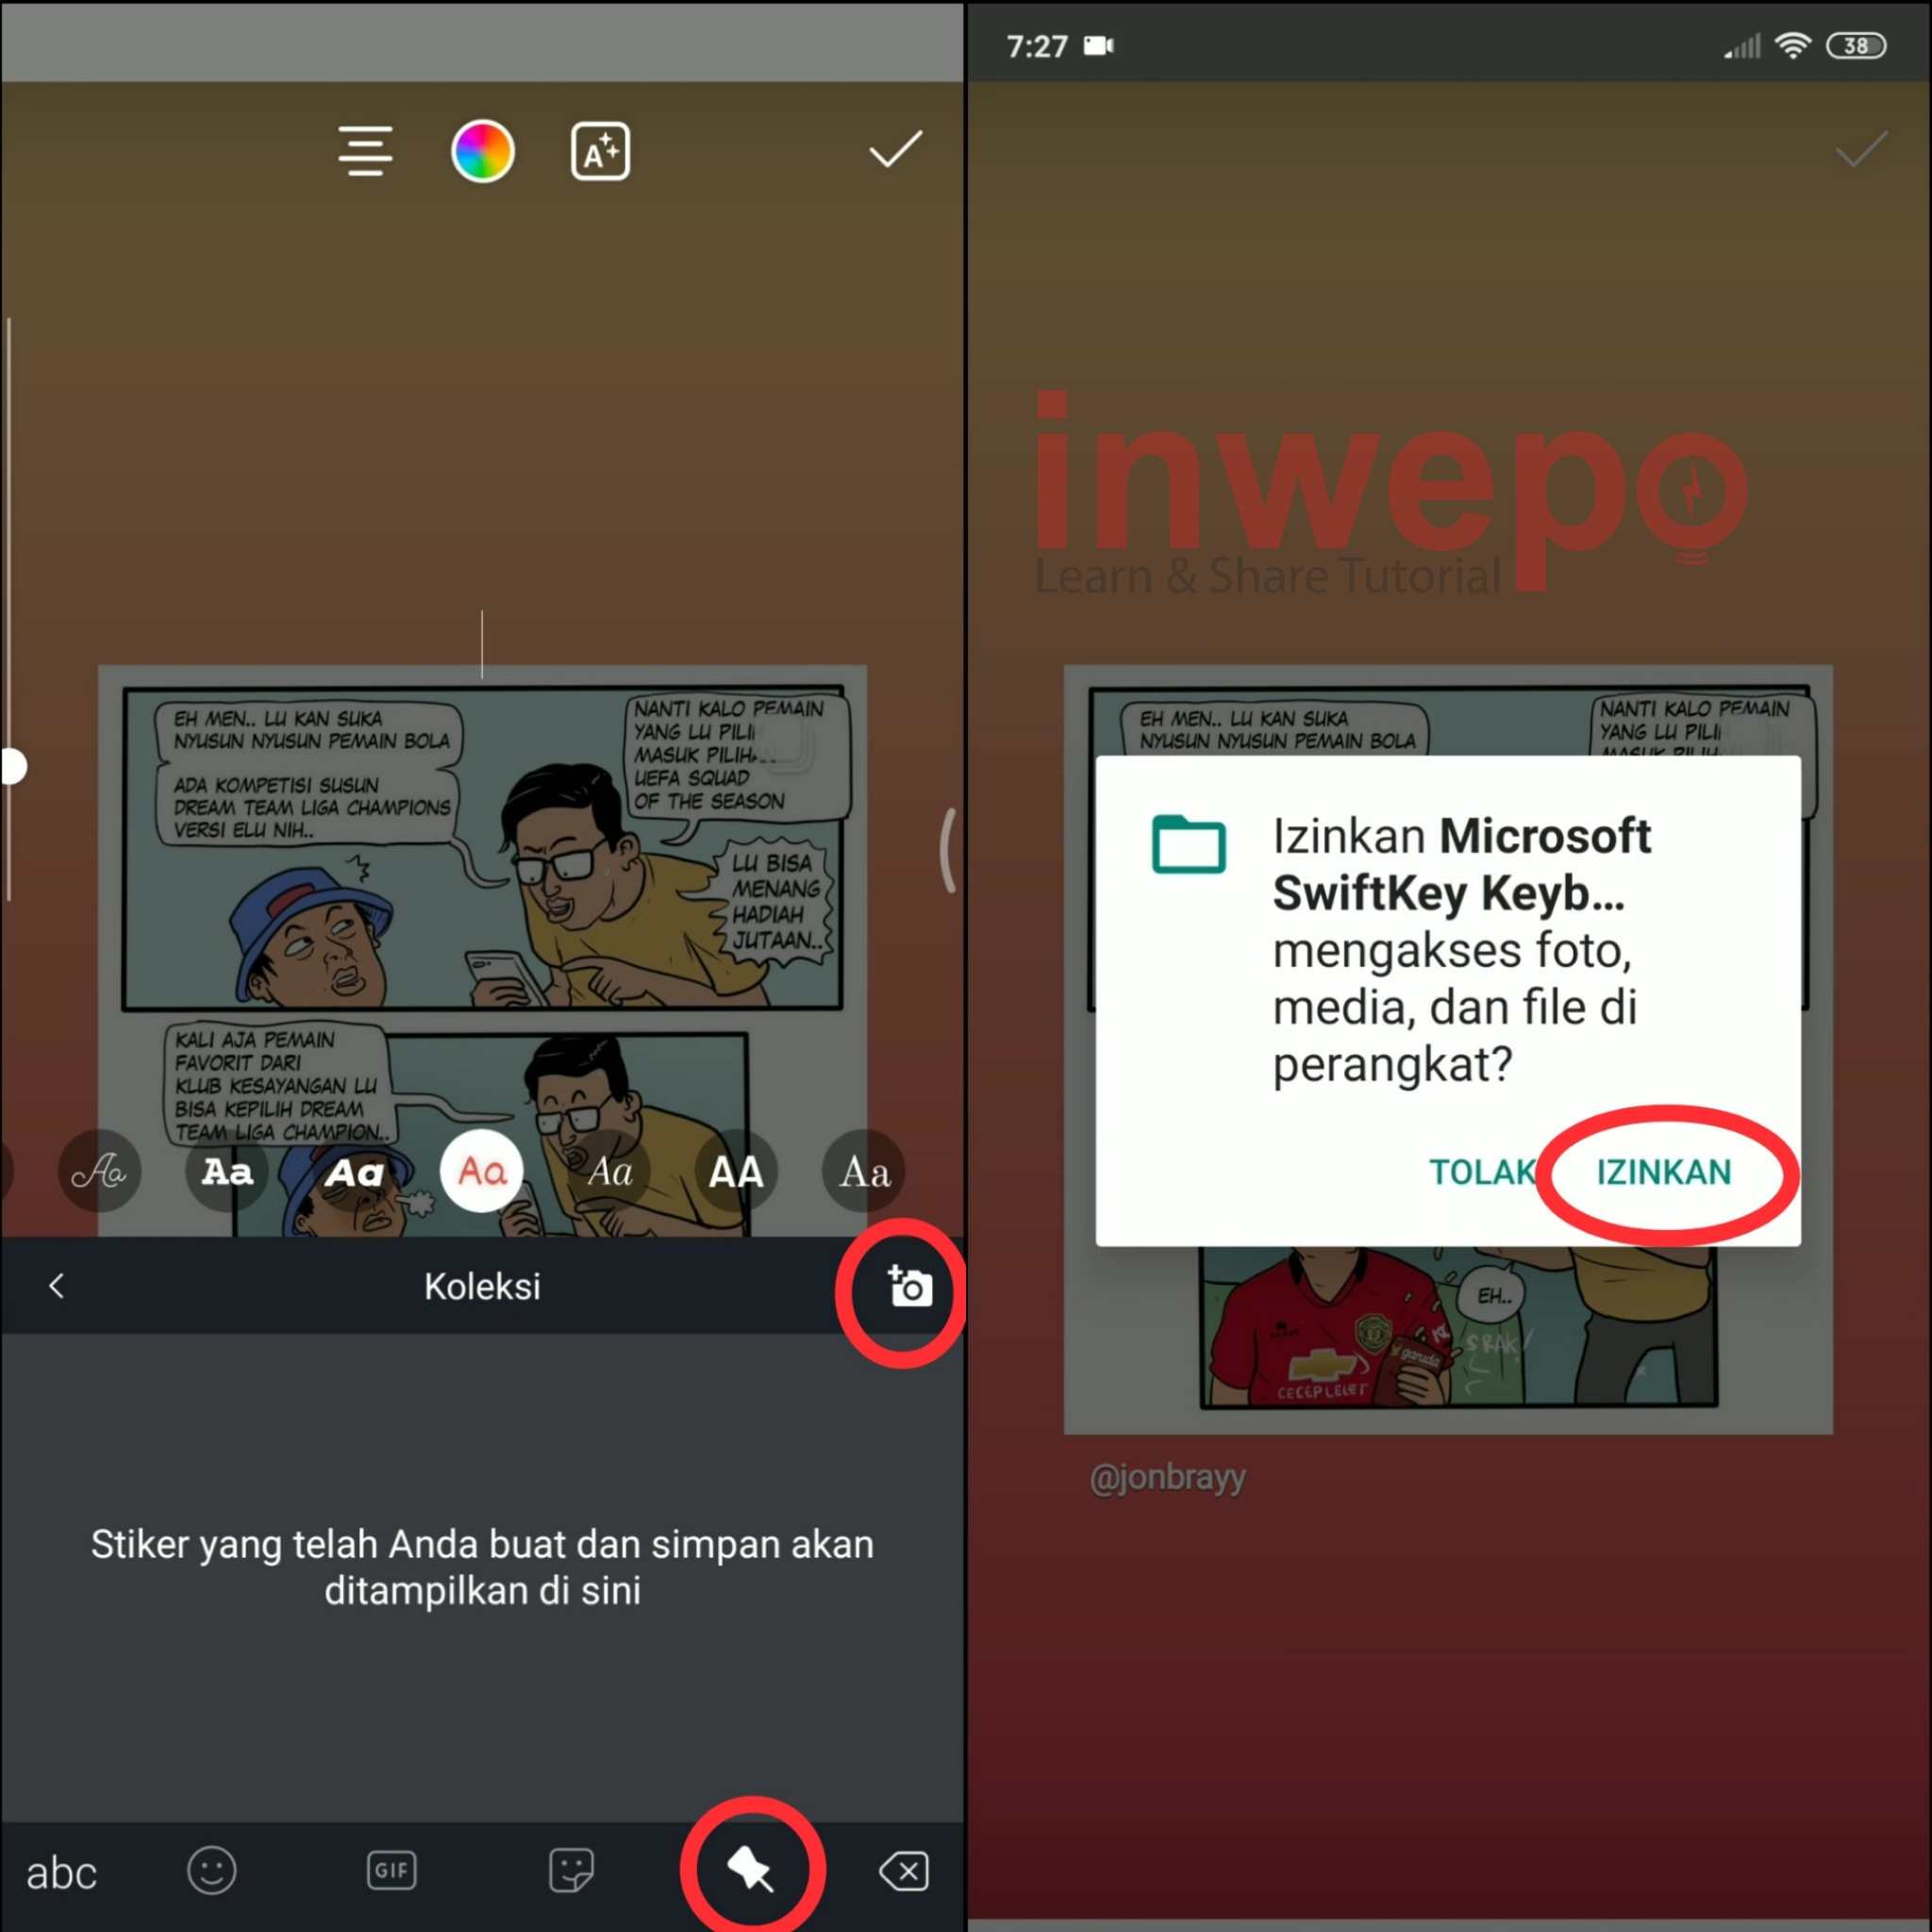Select the uppercase AA font style
The height and width of the screenshot is (1932, 1932).
click(x=736, y=1171)
